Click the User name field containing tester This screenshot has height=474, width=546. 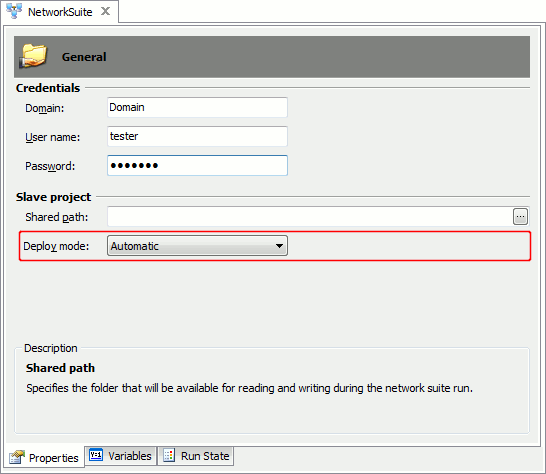pyautogui.click(x=197, y=136)
